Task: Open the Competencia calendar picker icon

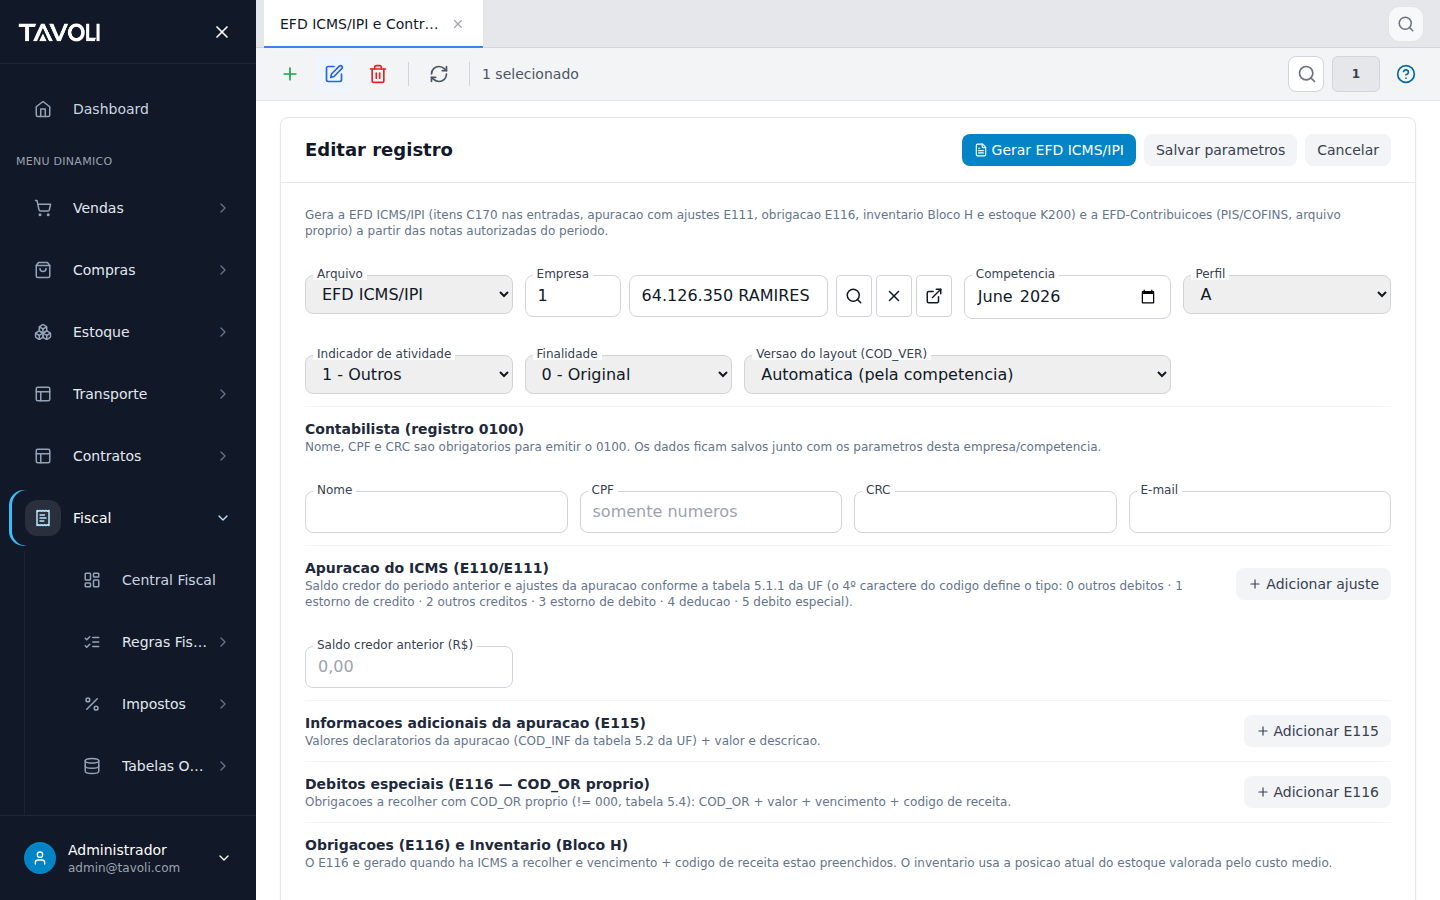Action: [x=1148, y=297]
